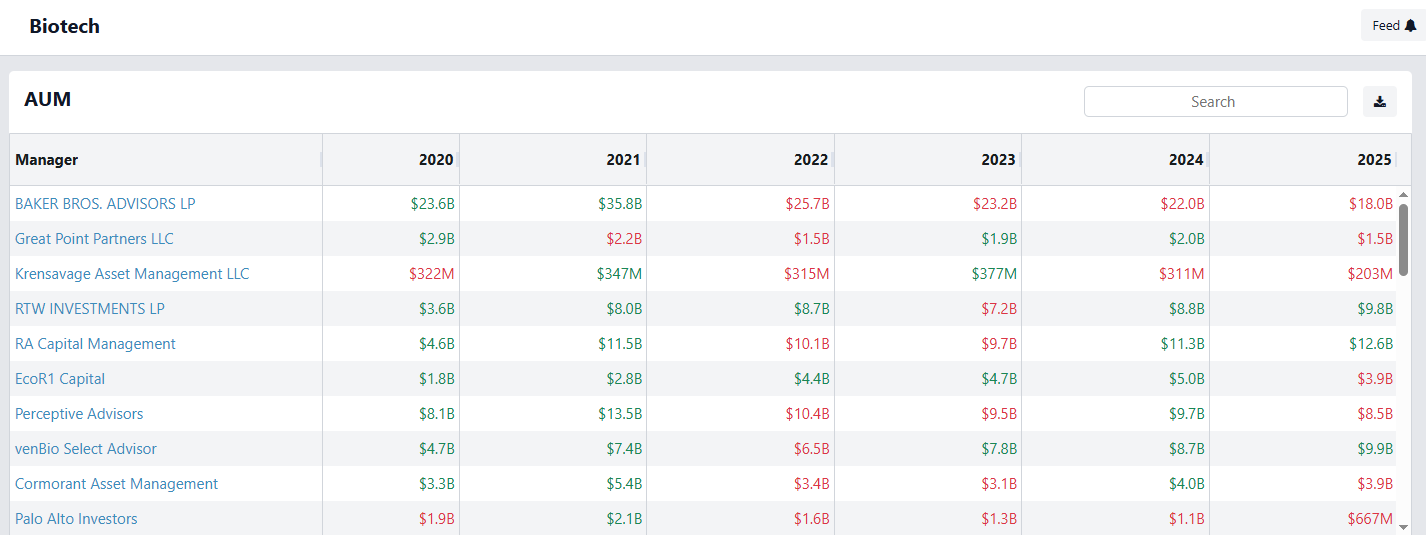Select Krensavage 2023 value $377M
The image size is (1426, 535).
coord(994,273)
